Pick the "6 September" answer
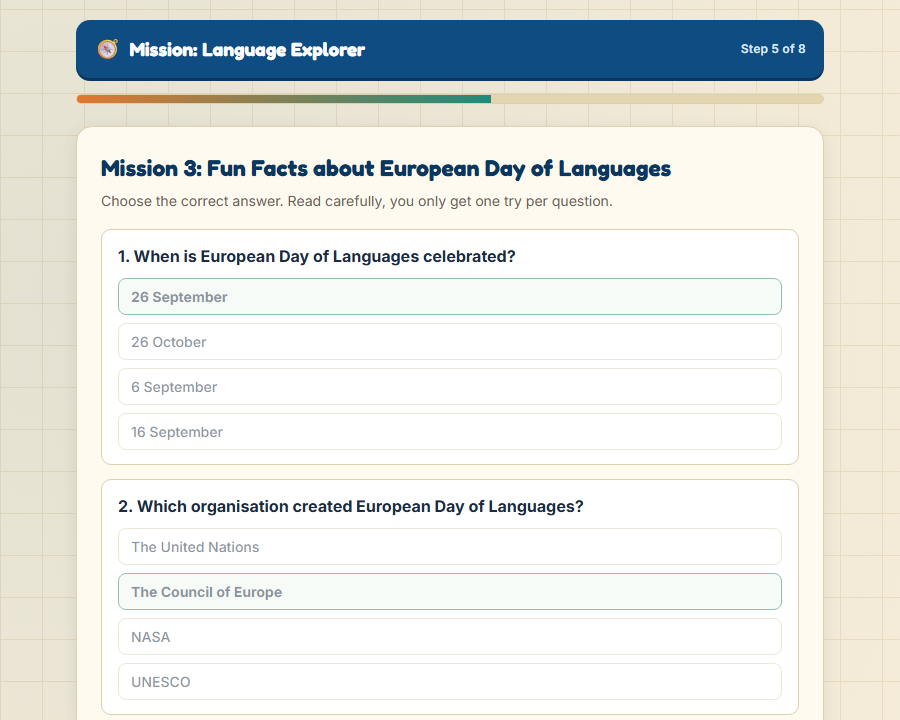The image size is (900, 720). (x=449, y=387)
